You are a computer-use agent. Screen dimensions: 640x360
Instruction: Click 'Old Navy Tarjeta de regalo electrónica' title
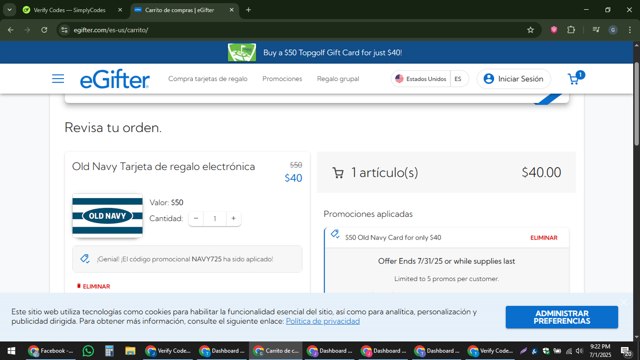point(164,167)
